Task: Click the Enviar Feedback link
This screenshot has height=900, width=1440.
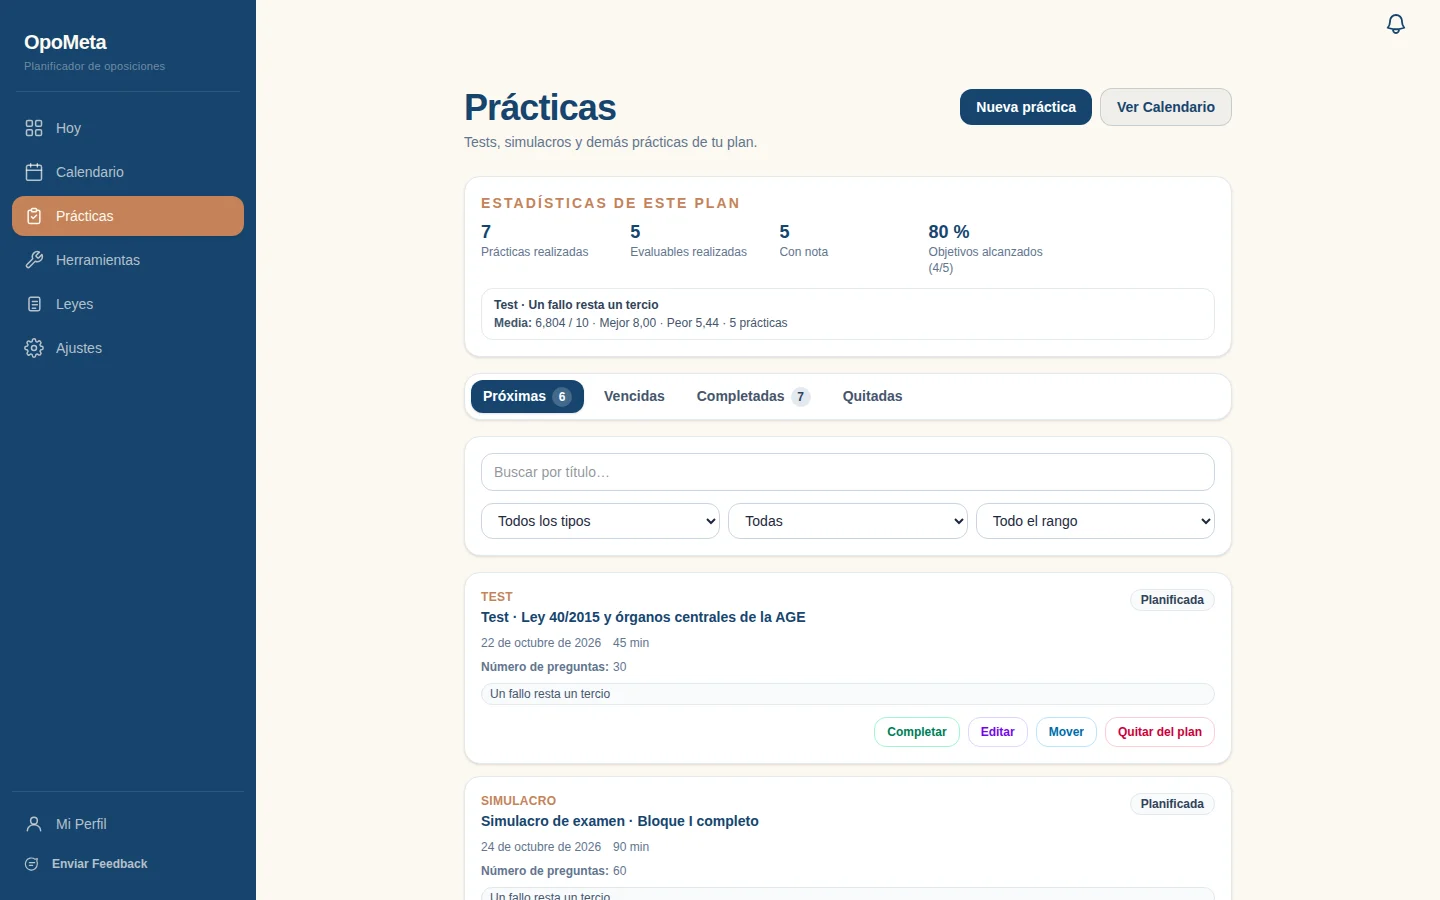Action: (128, 864)
